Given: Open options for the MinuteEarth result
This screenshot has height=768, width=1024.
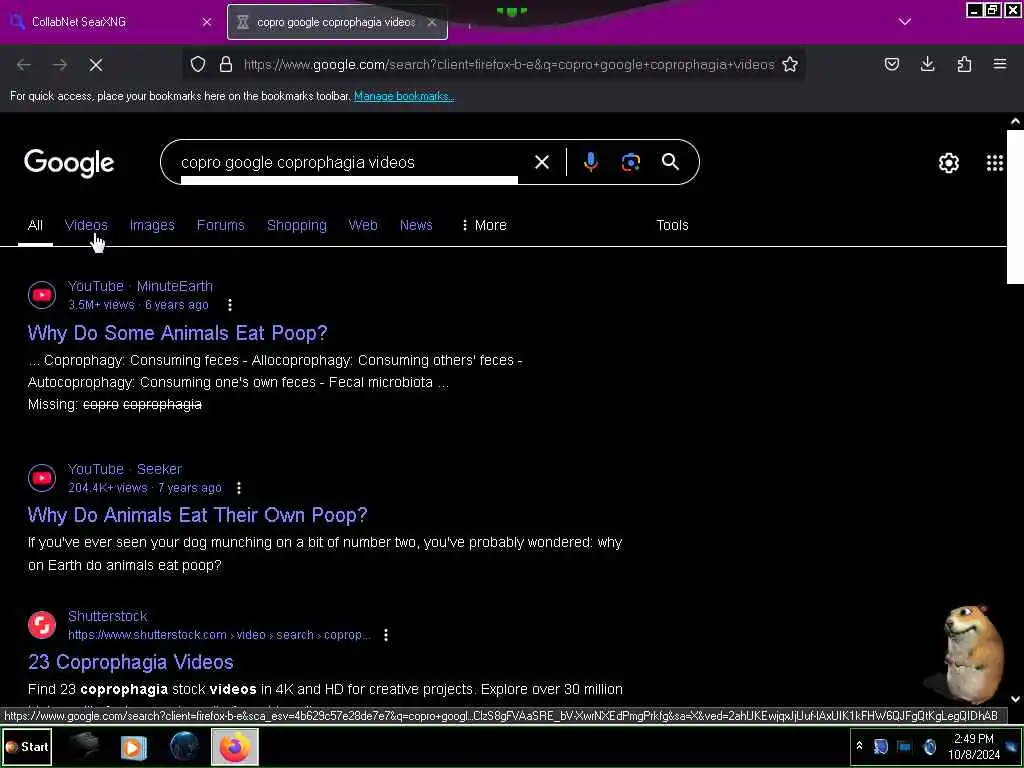Looking at the screenshot, I should [x=229, y=305].
